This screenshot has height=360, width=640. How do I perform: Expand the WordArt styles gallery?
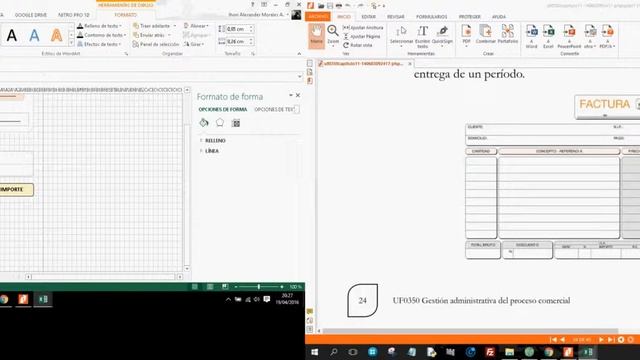71,43
